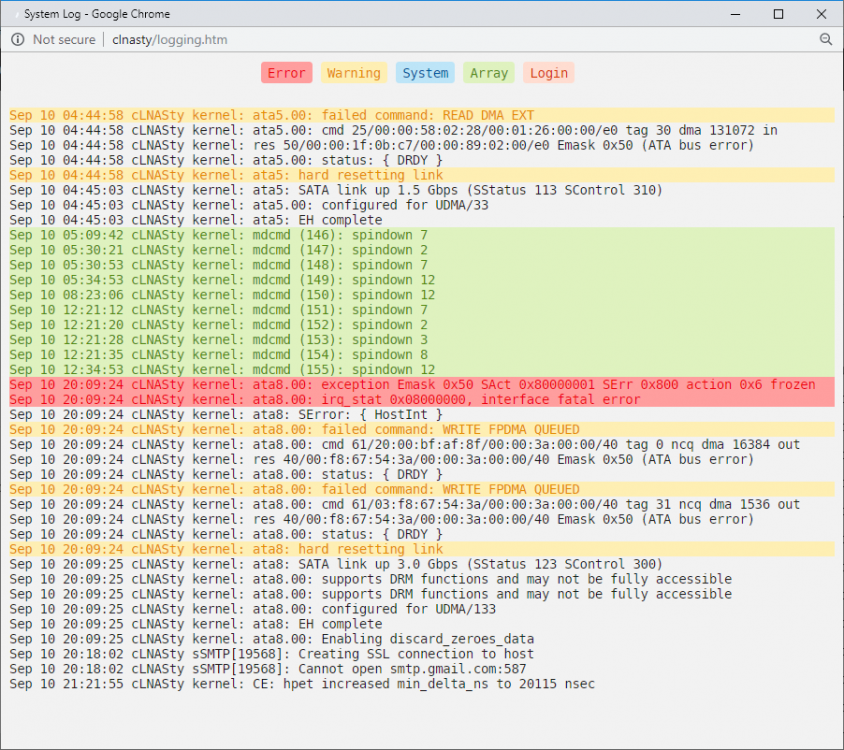Click log line 'hpet increased min_delta_ns to 20115 nsec'
Screen dimensions: 844x750
click(x=303, y=684)
